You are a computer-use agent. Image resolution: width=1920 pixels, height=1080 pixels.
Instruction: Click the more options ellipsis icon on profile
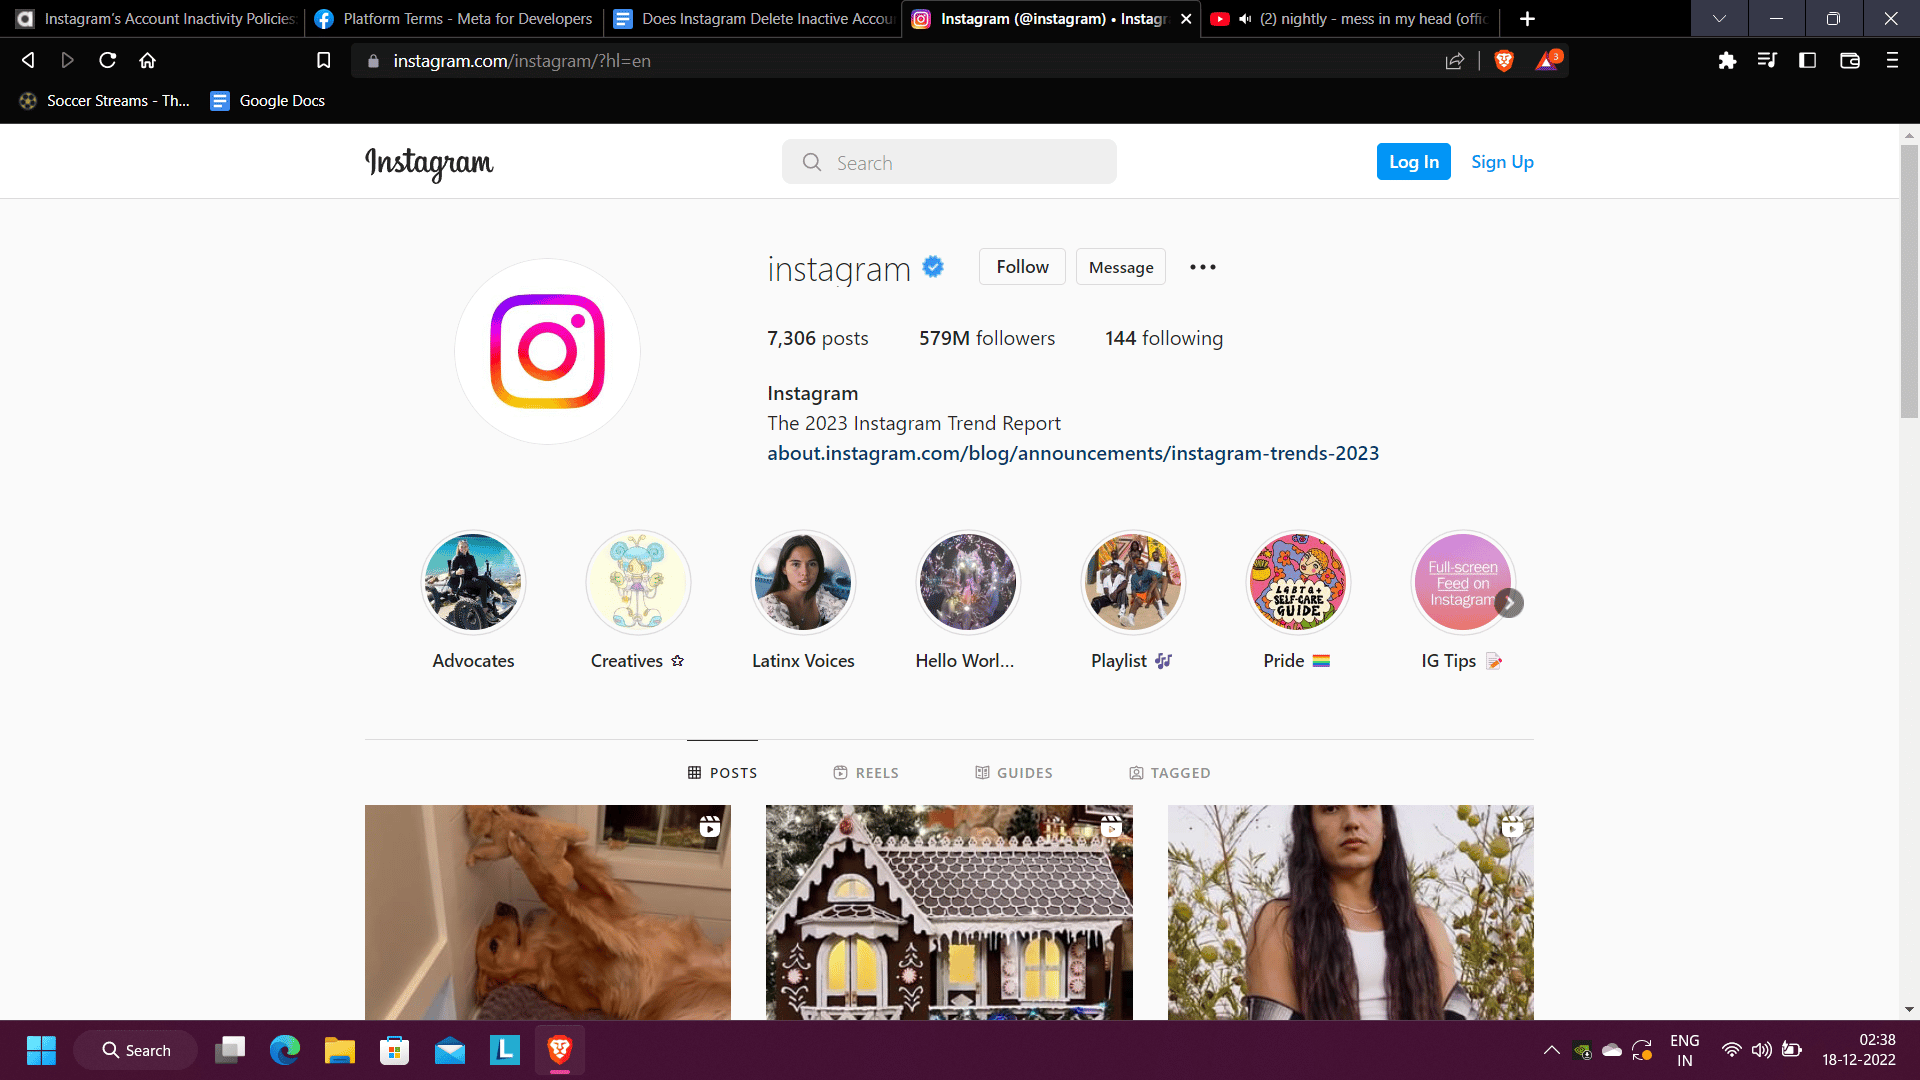pos(1203,266)
